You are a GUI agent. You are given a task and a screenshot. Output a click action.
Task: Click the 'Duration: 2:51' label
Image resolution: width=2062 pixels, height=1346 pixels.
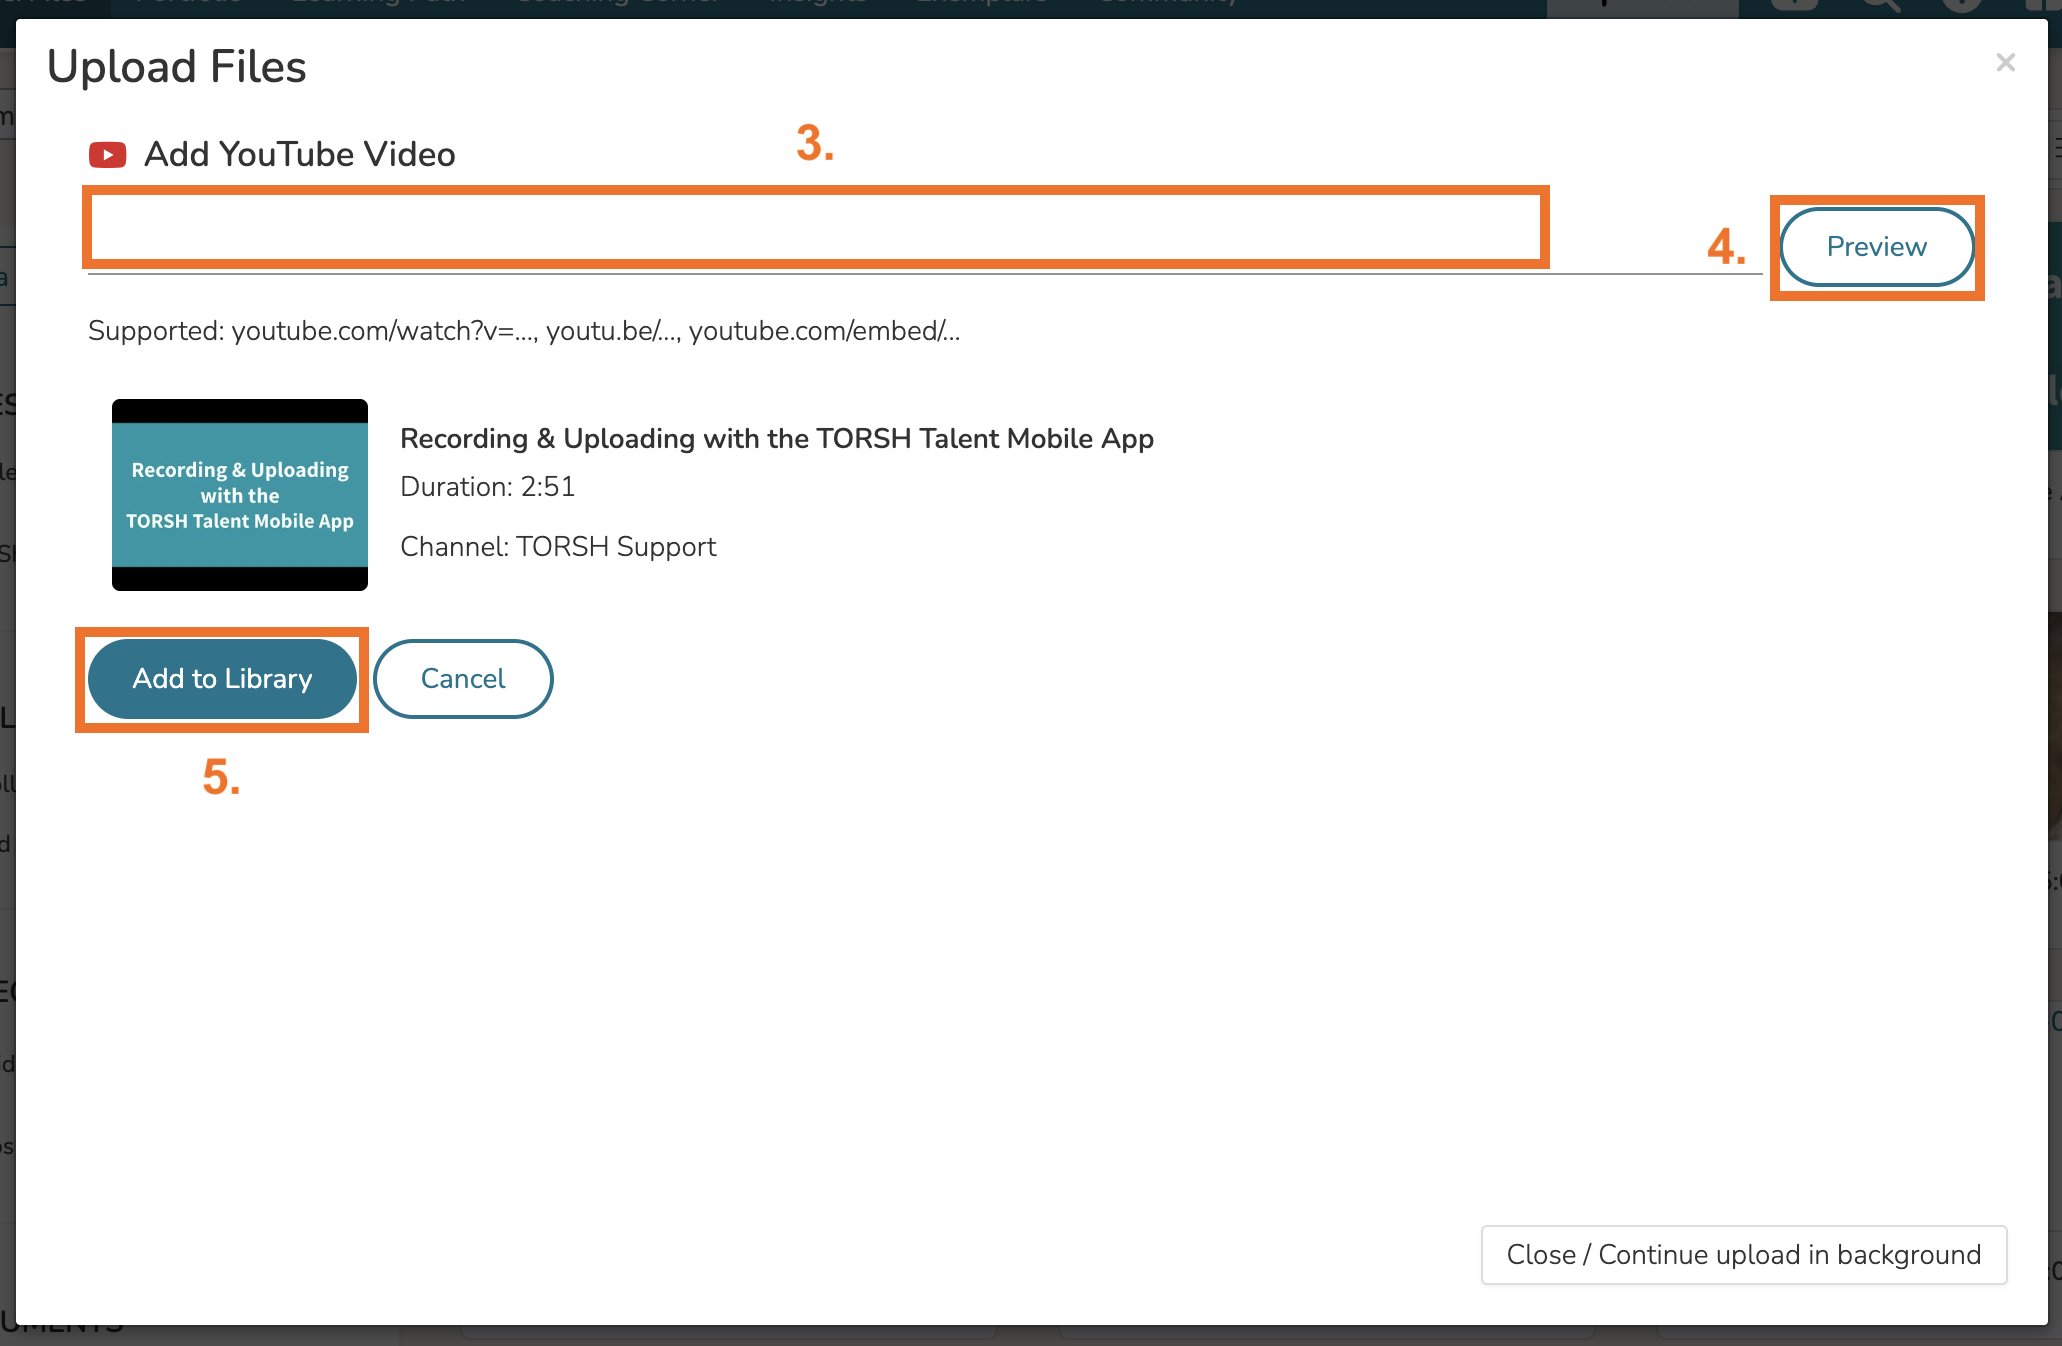click(487, 487)
